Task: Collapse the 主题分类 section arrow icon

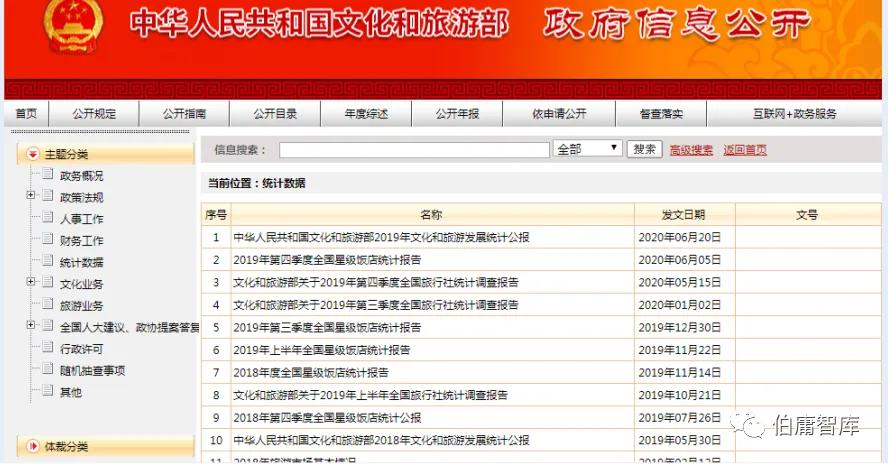Action: coord(33,154)
